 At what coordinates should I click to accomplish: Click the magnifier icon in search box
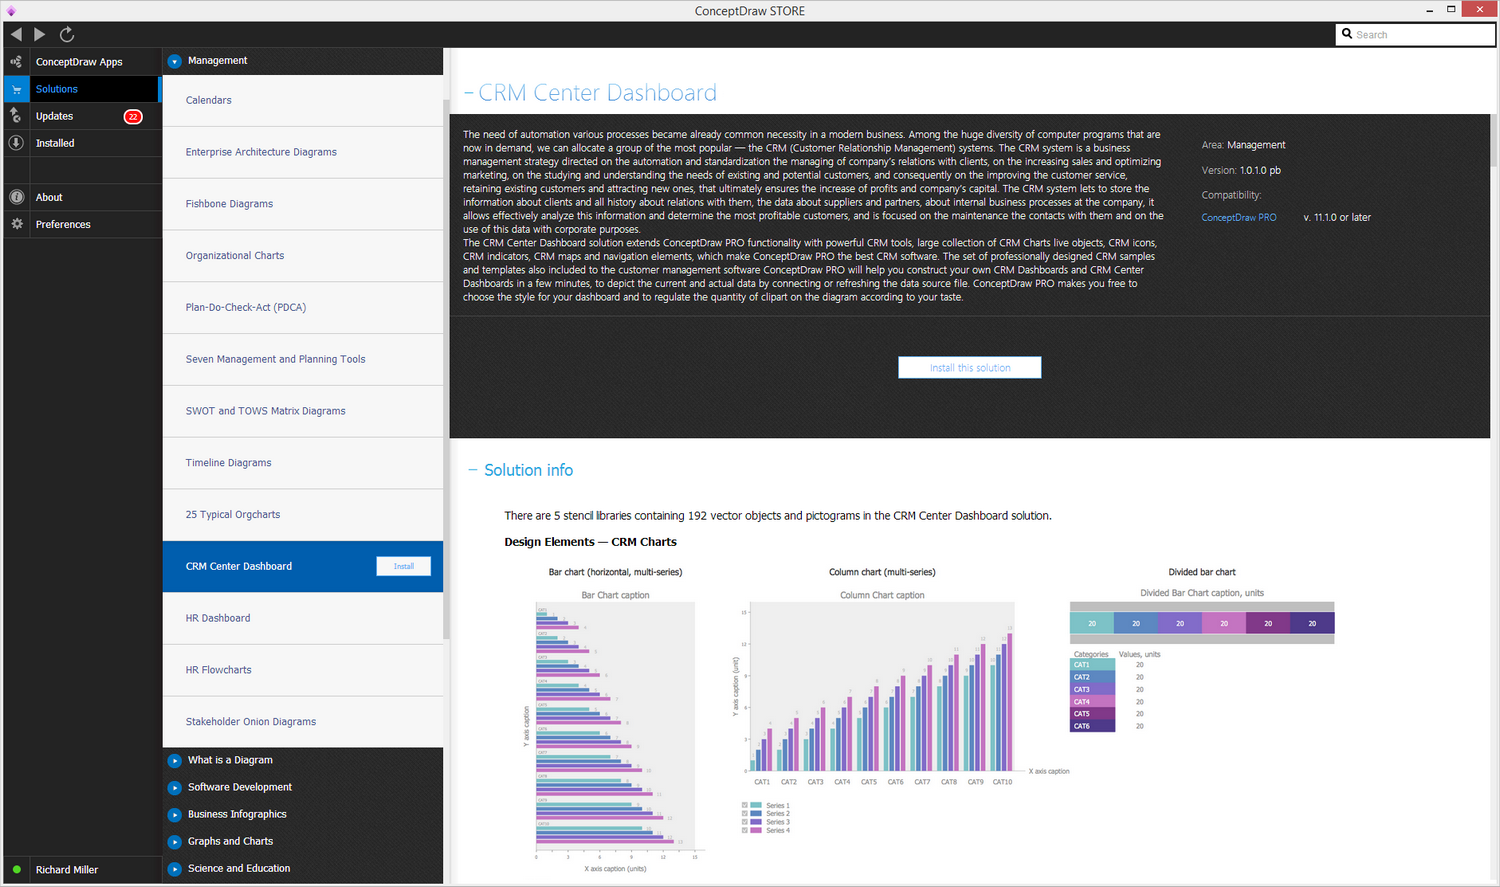click(1347, 34)
